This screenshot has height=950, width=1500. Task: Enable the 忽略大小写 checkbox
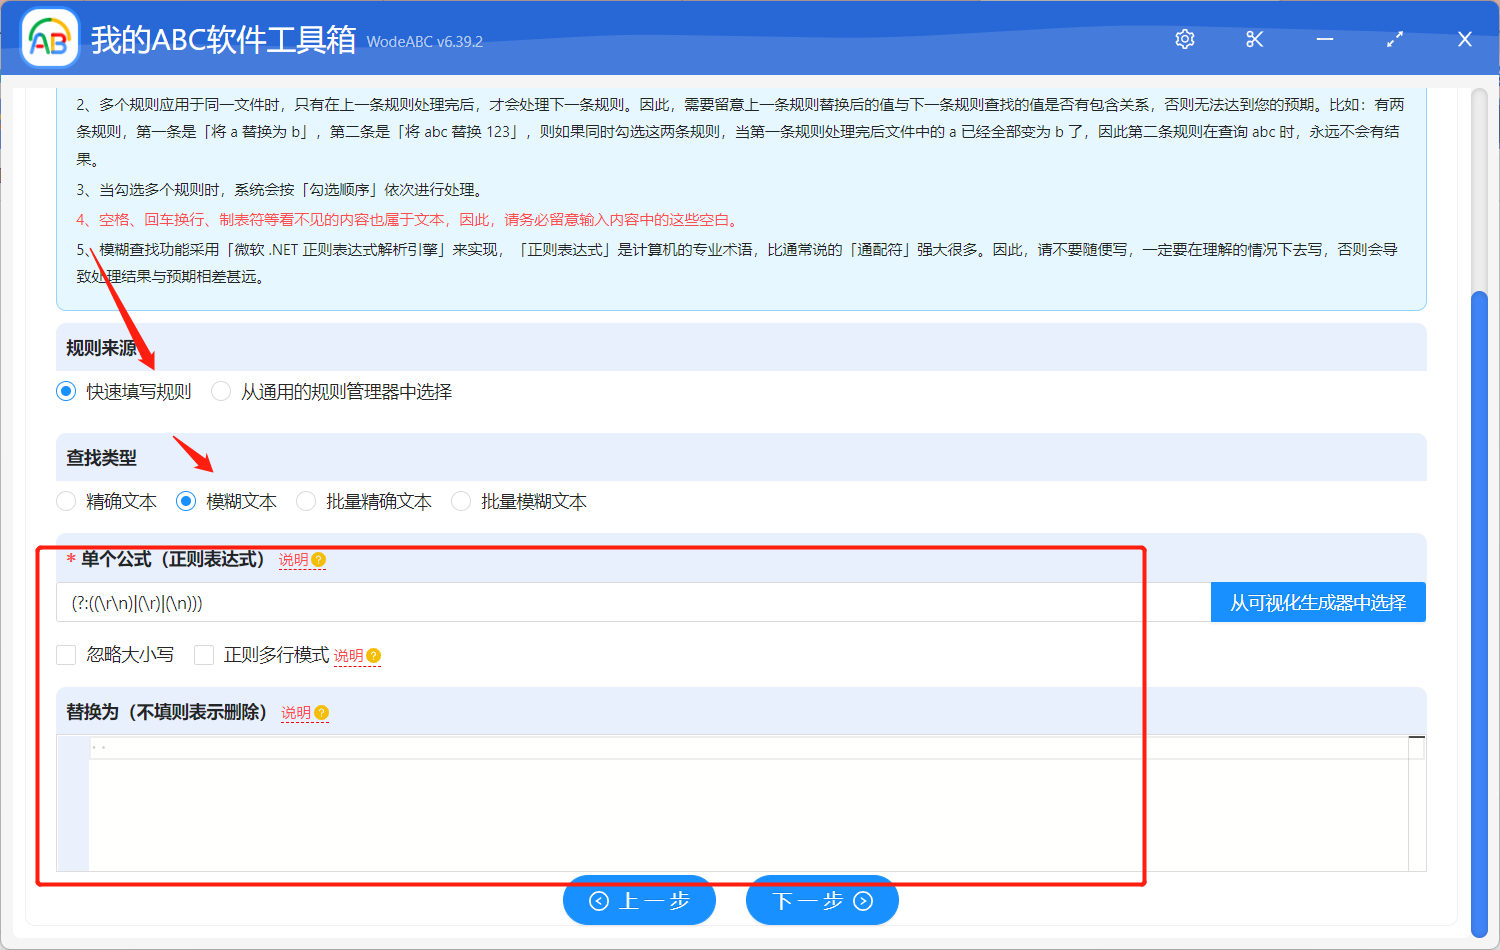(66, 654)
